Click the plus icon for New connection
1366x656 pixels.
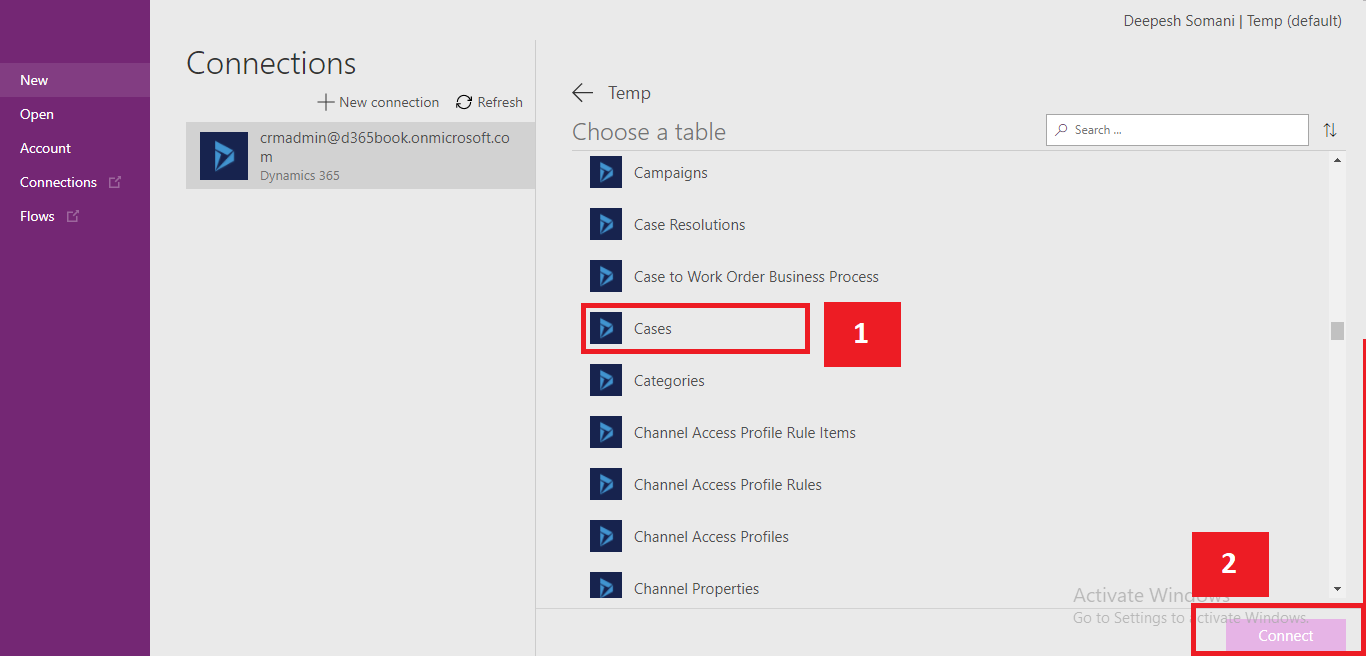point(325,102)
